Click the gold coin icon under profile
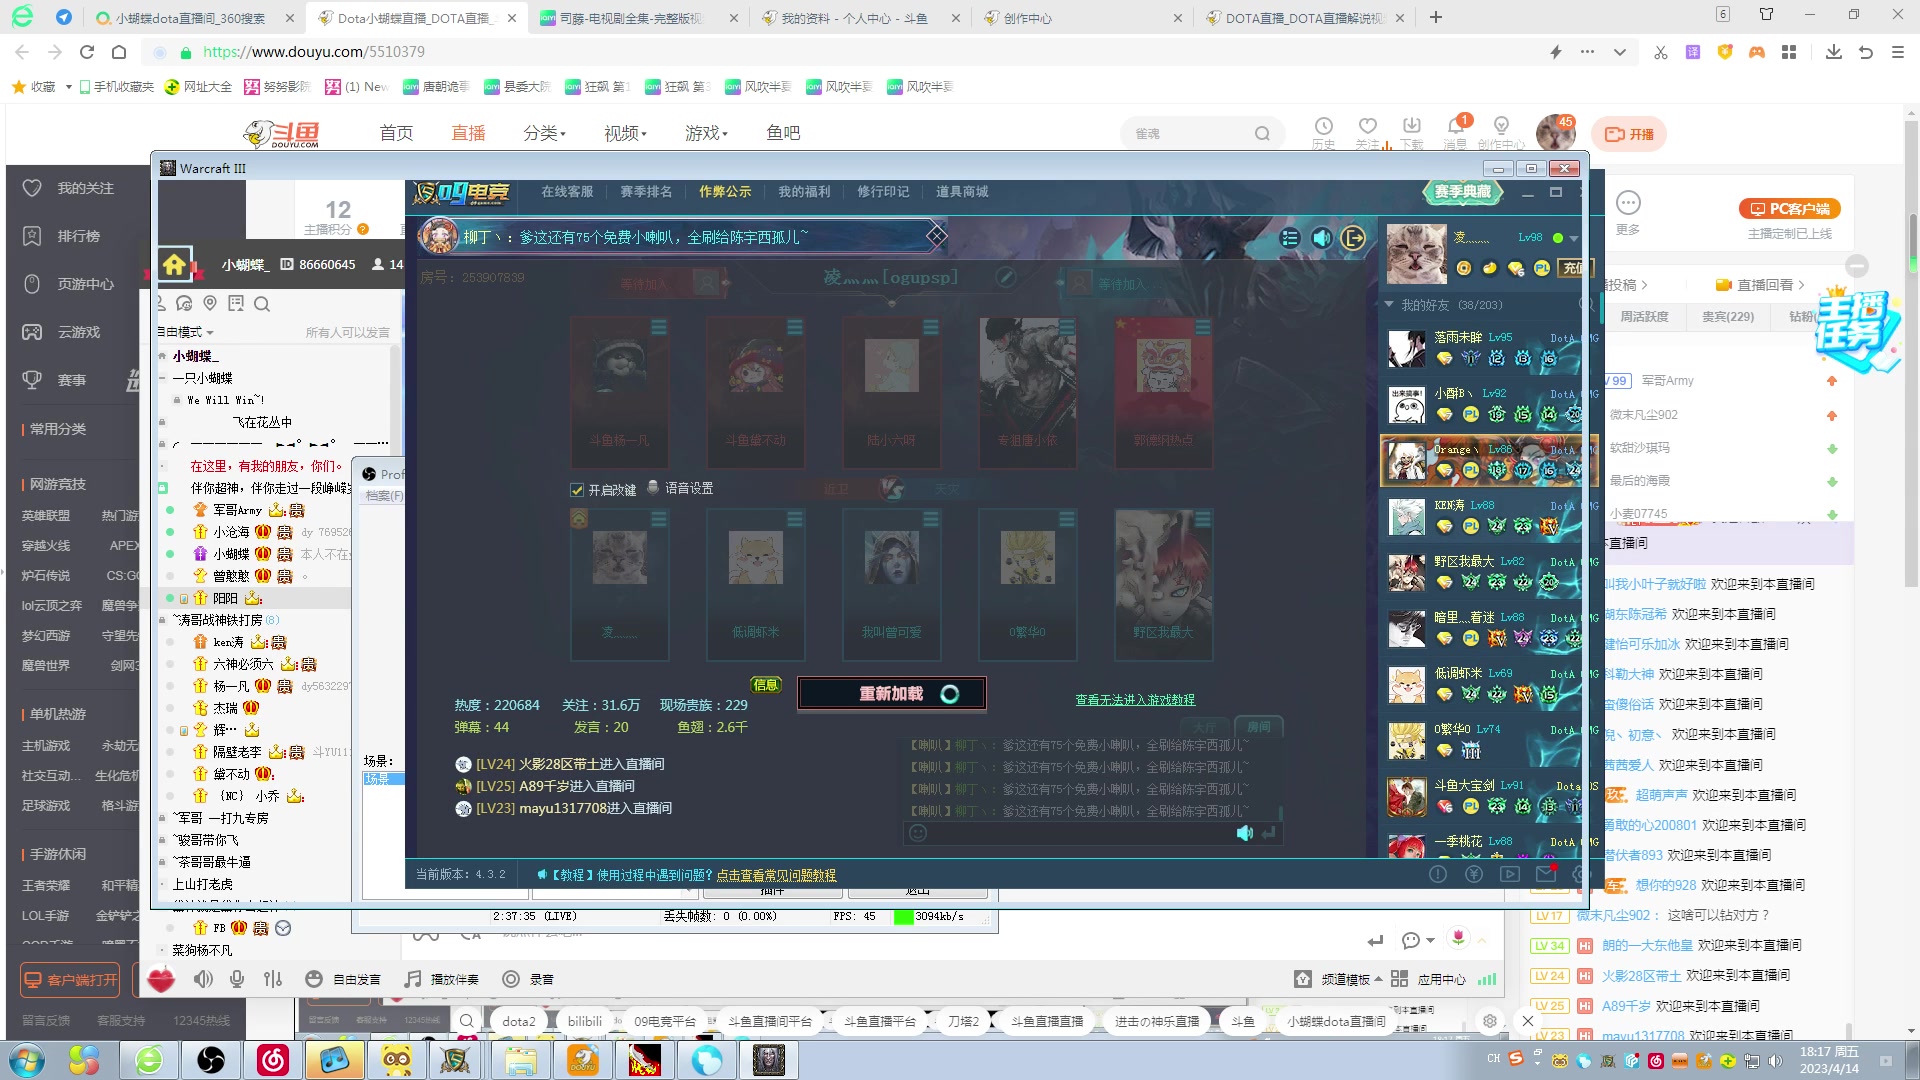This screenshot has height=1080, width=1920. (1464, 268)
